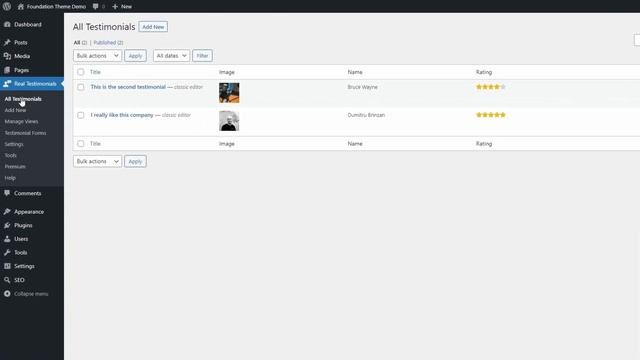The width and height of the screenshot is (640, 360).
Task: Click the four-star rating for Bruce Wayne
Action: click(491, 87)
